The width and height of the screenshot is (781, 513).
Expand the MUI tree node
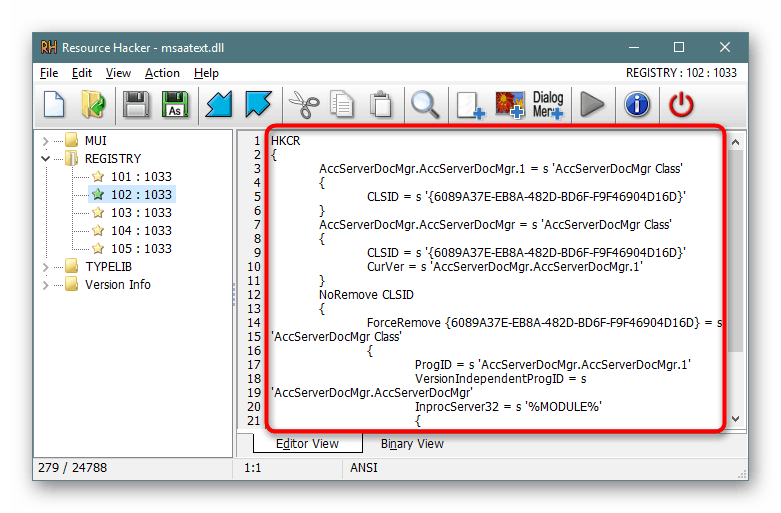[45, 141]
